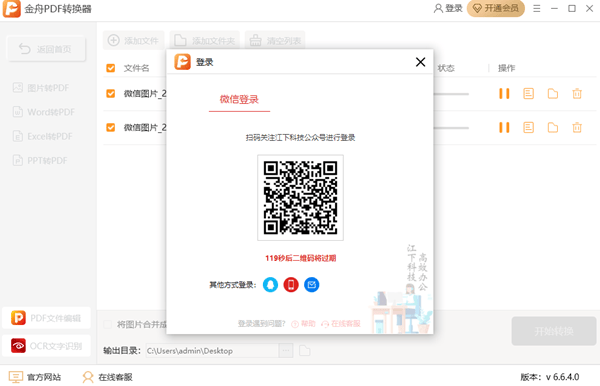Viewport: 600px width, 386px height.
Task: Open document icon in first file row
Action: click(528, 94)
